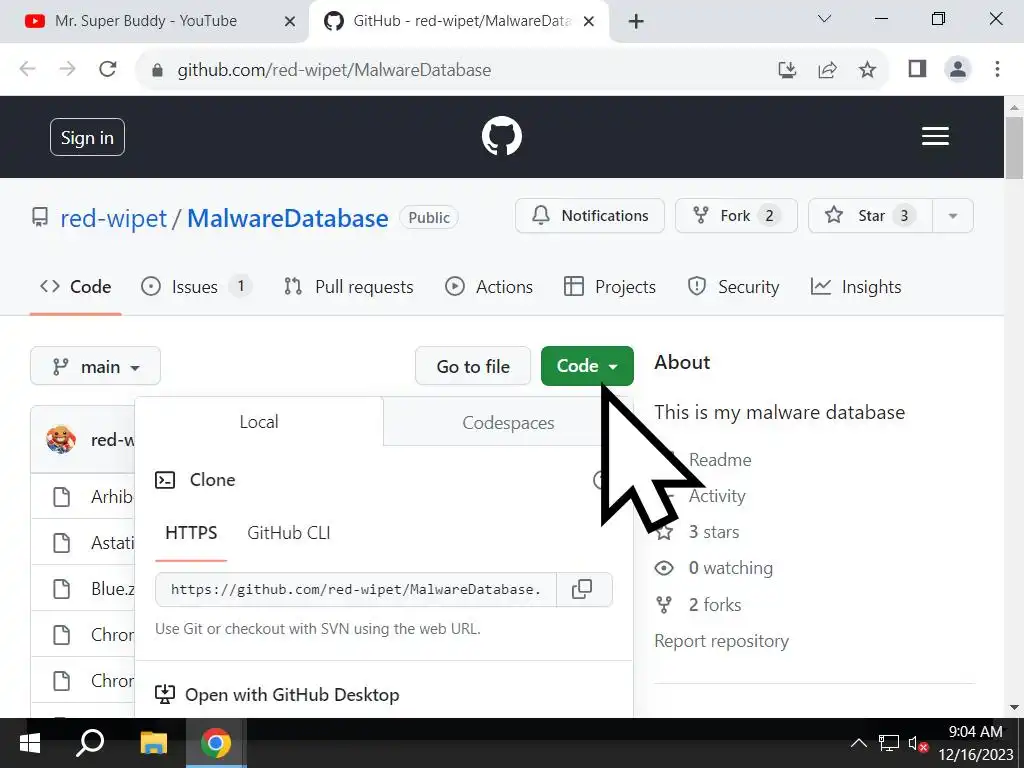The height and width of the screenshot is (768, 1024).
Task: Click file icon next to Astati
Action: [x=61, y=542]
